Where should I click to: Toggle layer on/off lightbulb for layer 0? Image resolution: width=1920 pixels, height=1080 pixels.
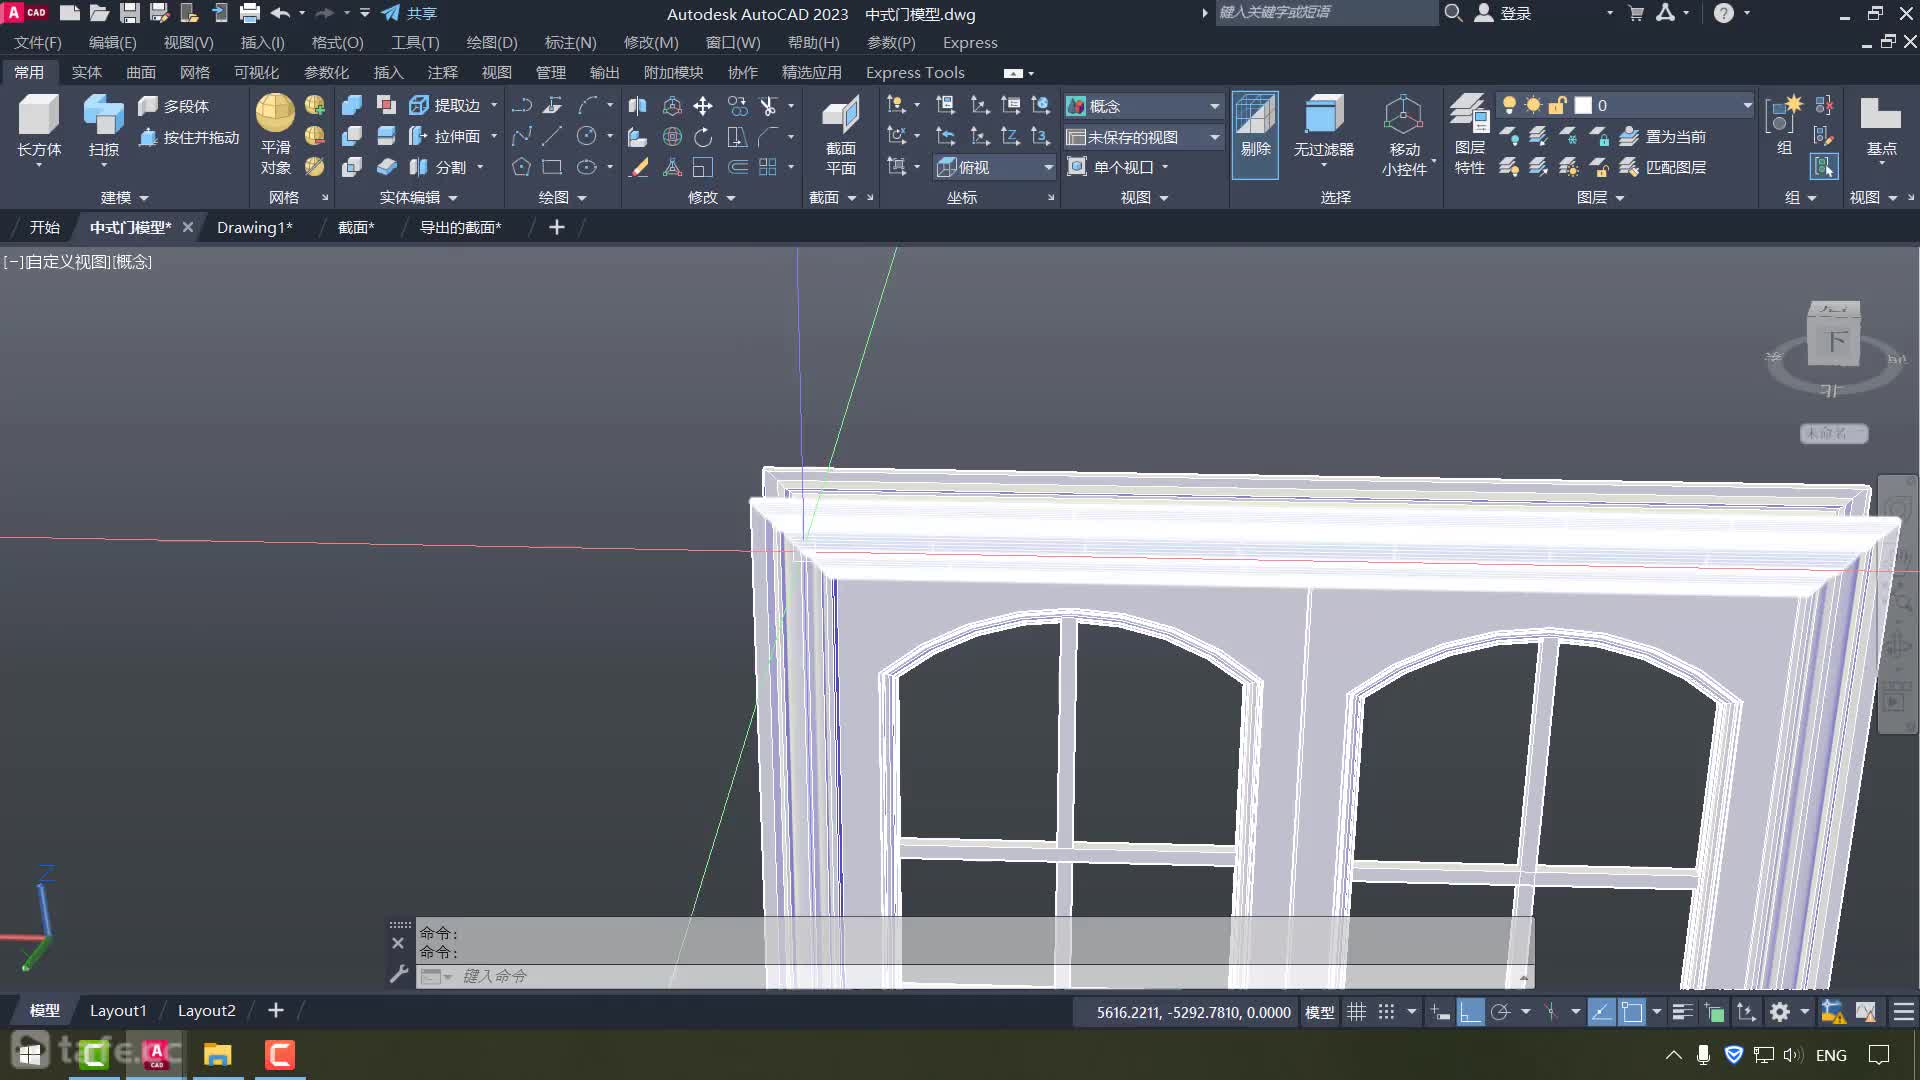point(1509,105)
